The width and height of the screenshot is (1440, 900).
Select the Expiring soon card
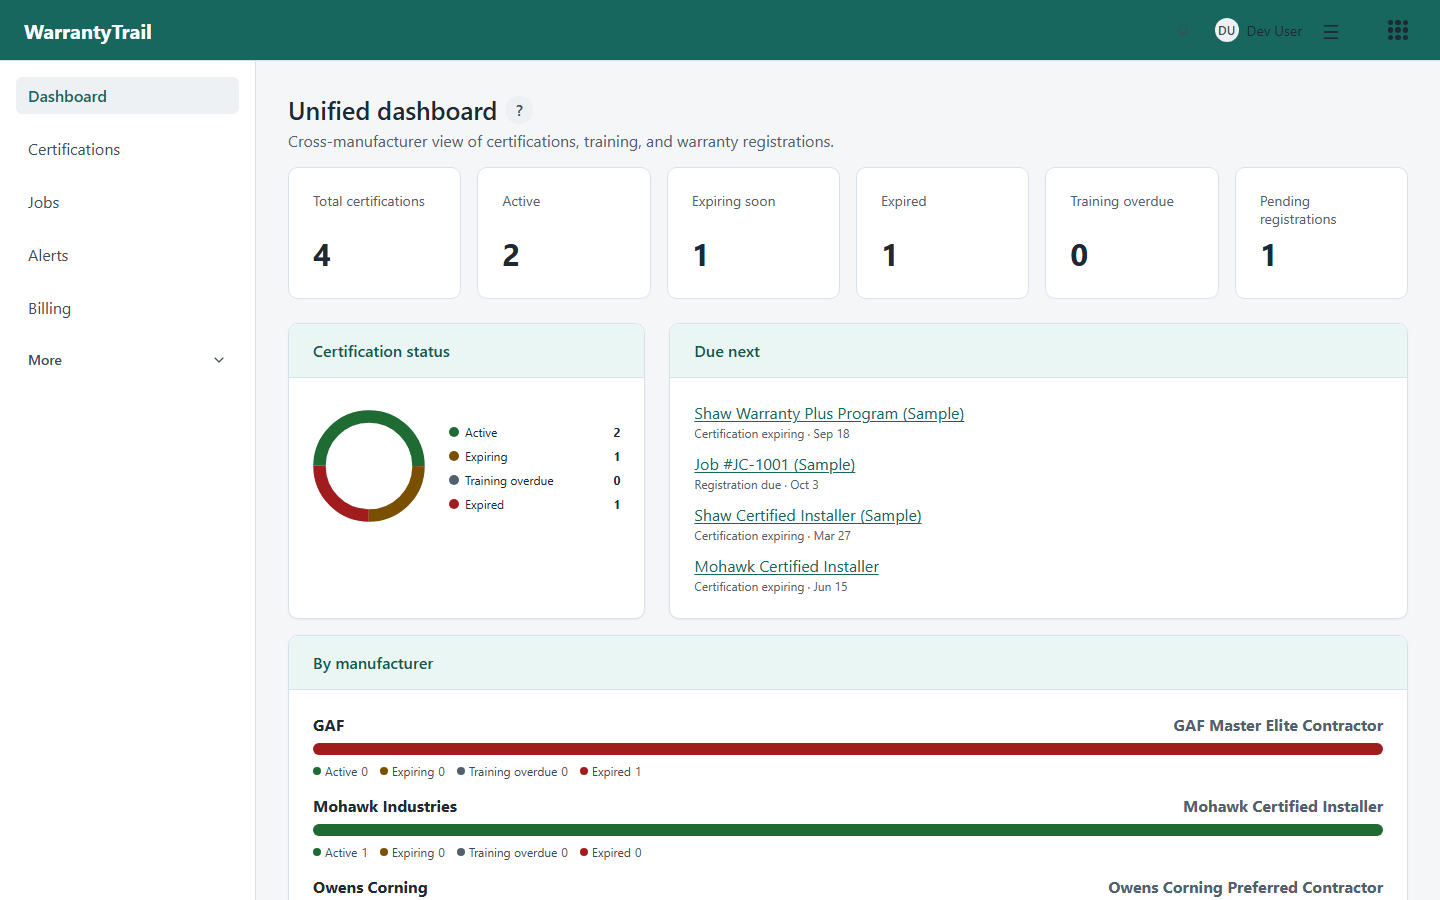click(753, 233)
